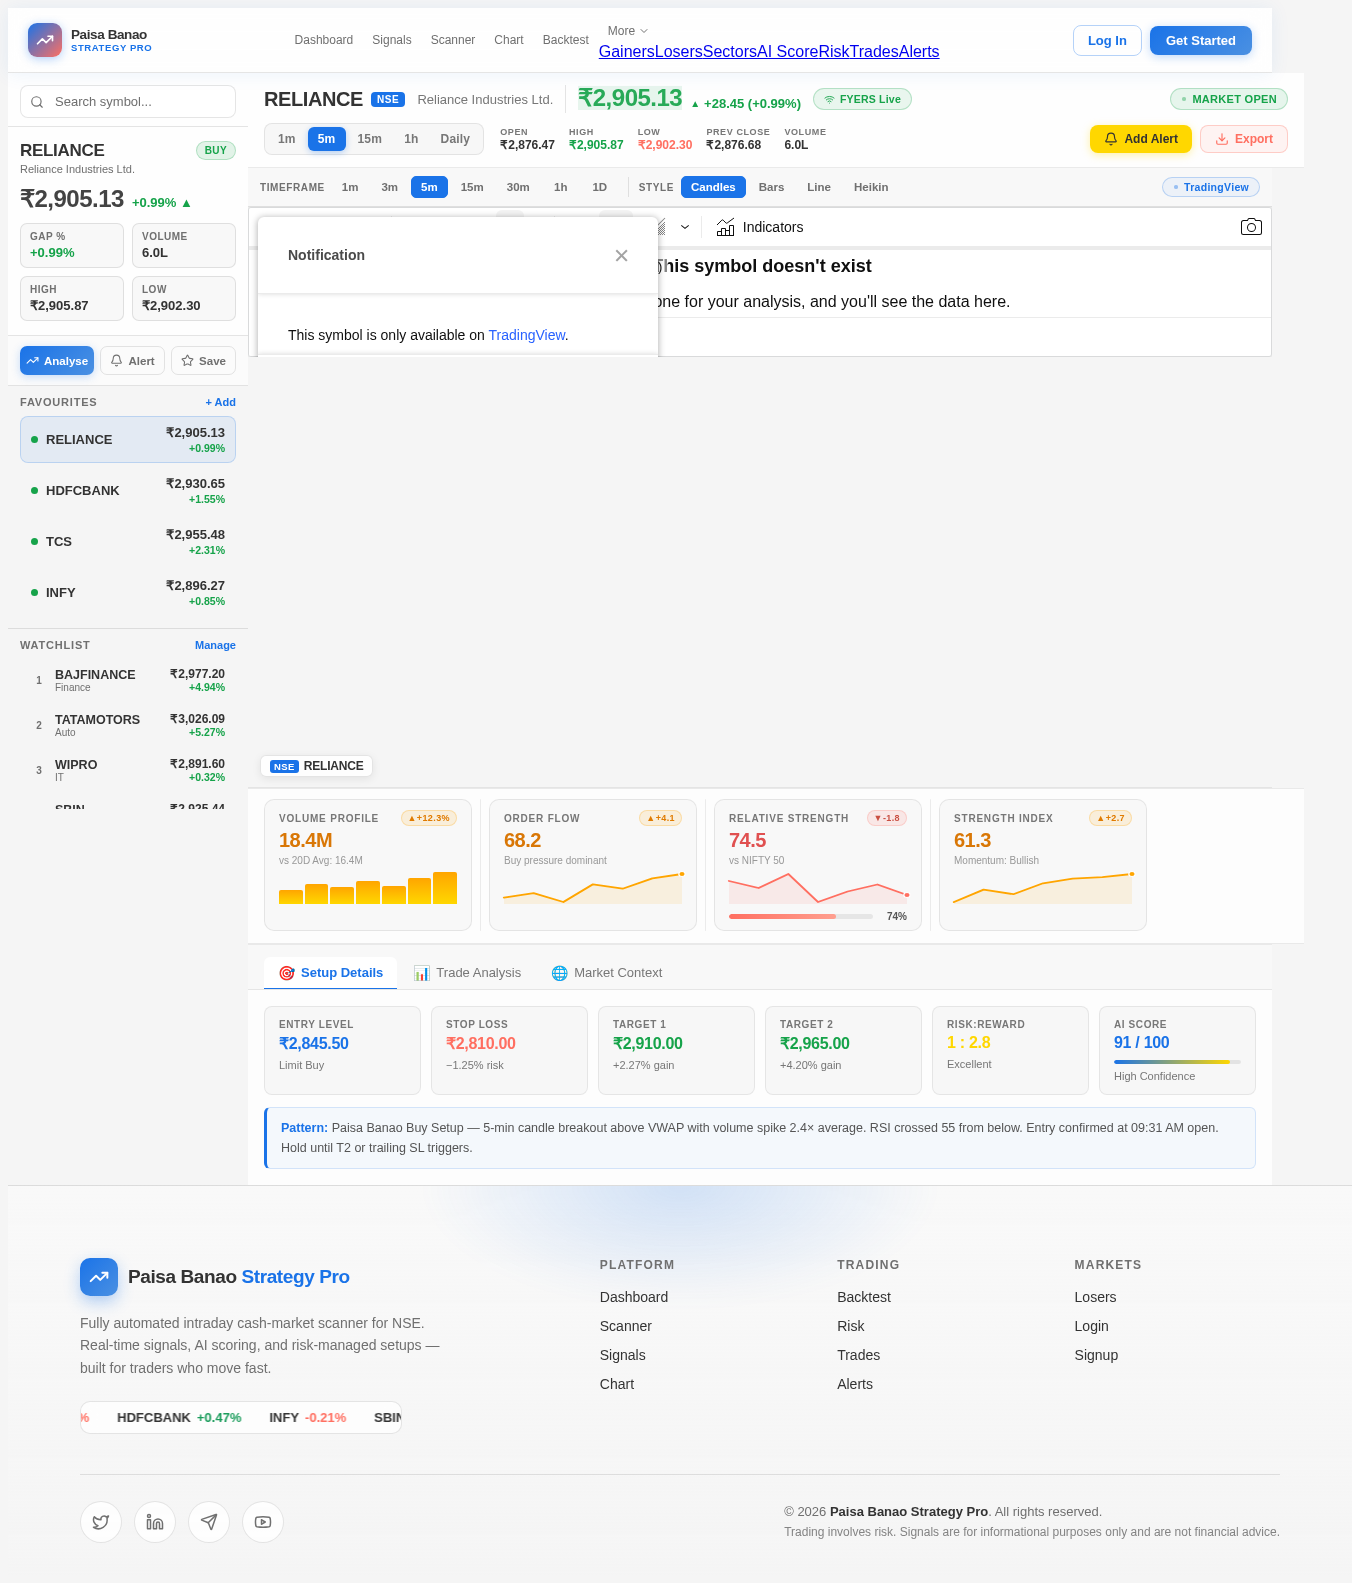
Task: Click the Analyse button in sidebar
Action: [x=57, y=361]
